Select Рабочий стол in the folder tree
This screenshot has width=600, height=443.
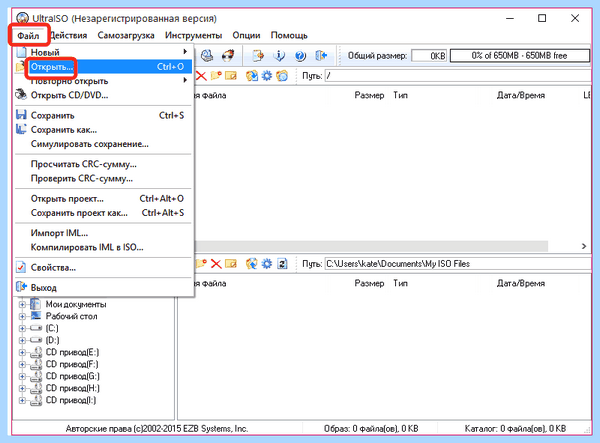tap(71, 316)
